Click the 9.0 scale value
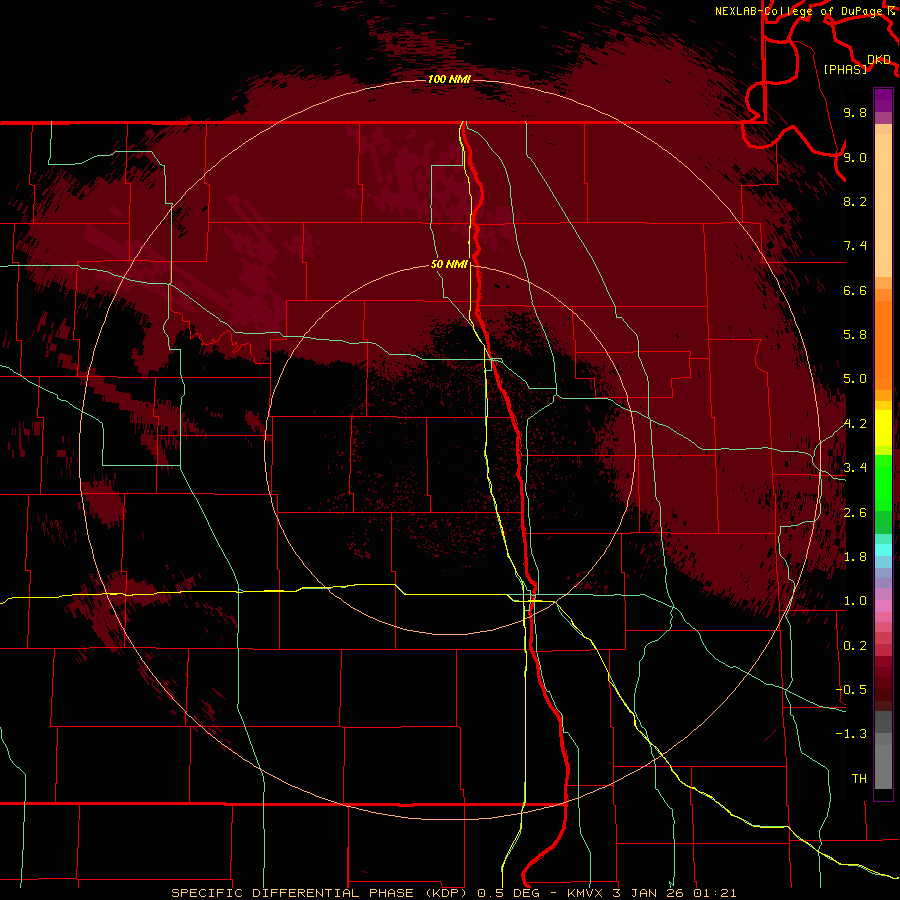Screen dimensions: 900x900 click(x=855, y=157)
